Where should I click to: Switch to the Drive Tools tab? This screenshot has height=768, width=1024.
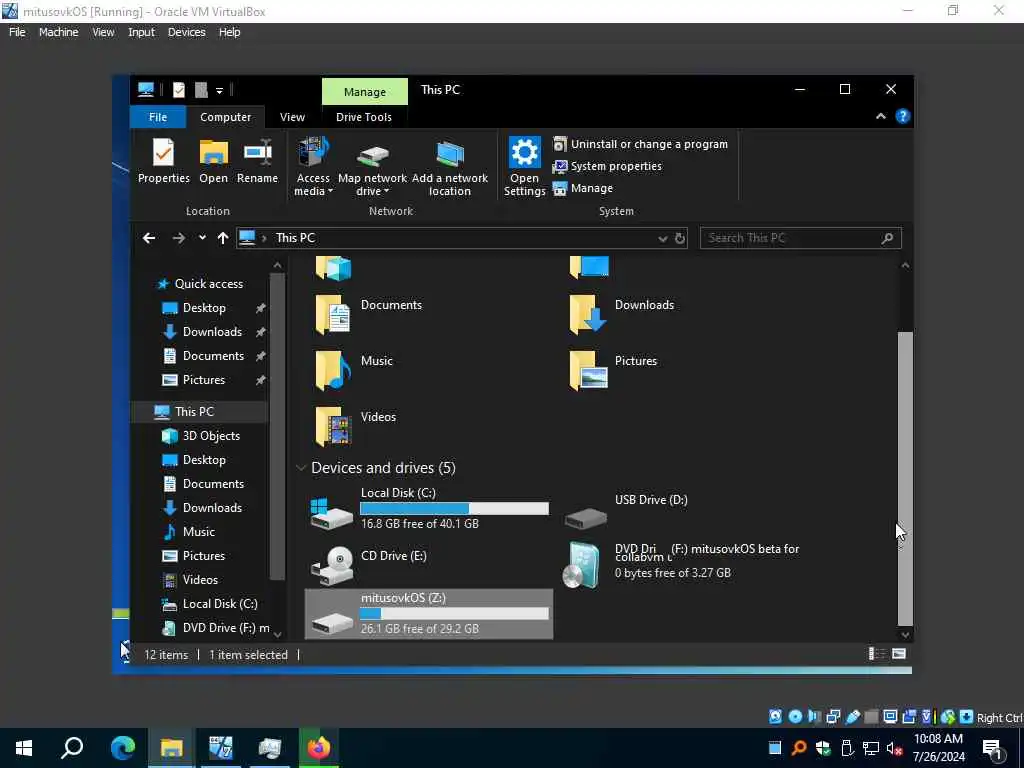[364, 117]
